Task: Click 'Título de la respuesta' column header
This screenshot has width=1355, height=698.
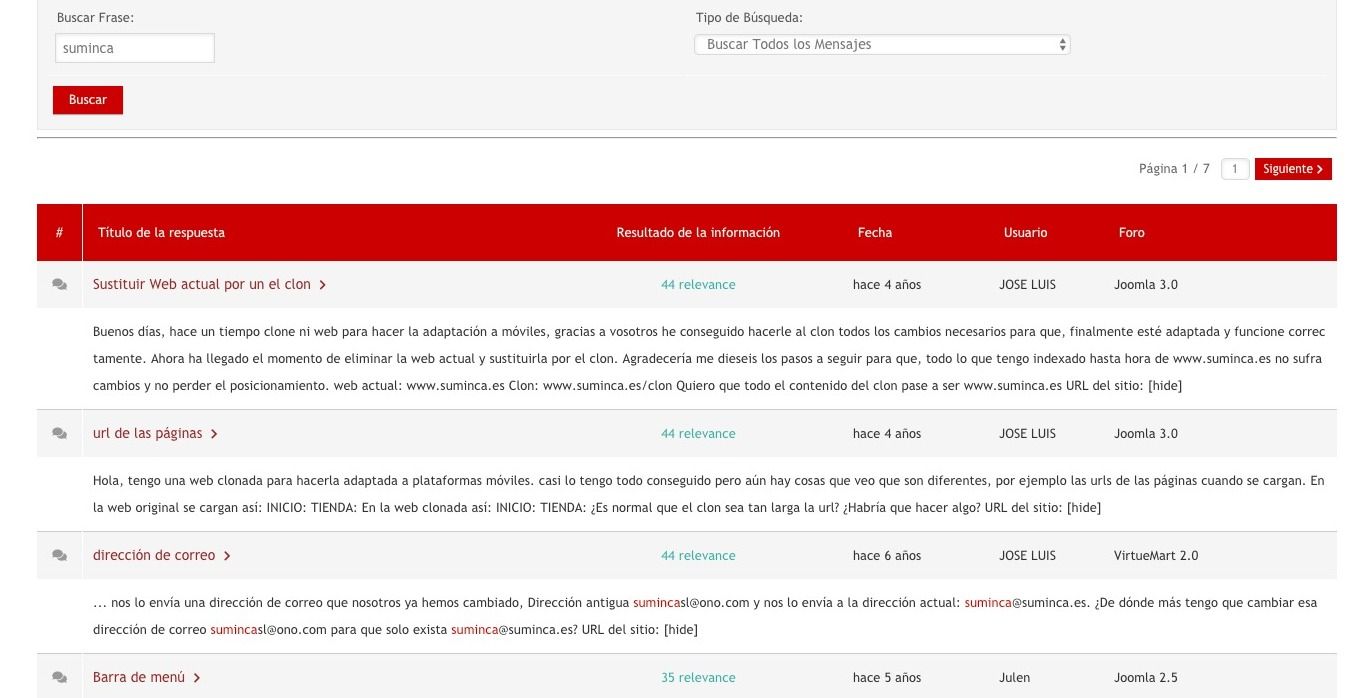Action: coord(161,233)
